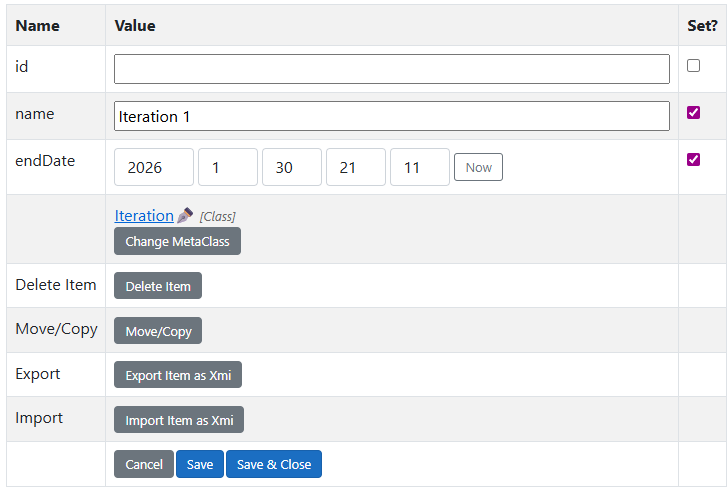
Task: Focus the empty id text field
Action: [391, 69]
